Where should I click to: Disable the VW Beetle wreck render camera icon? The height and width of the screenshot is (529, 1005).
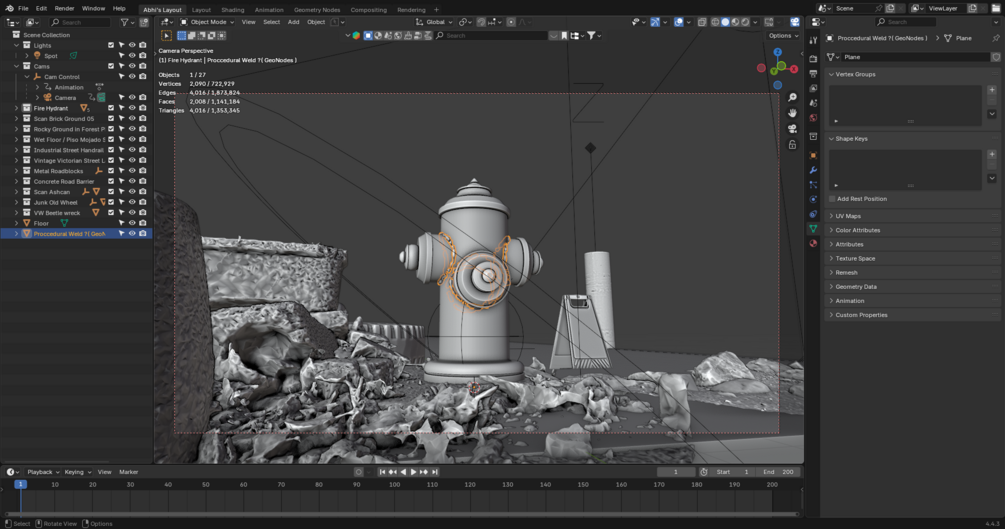coord(143,212)
